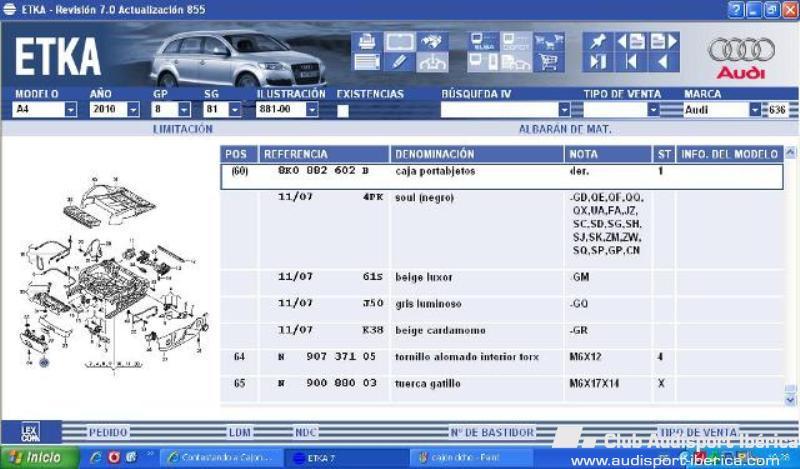The image size is (800, 469).
Task: Open the hierarchy tree icon under the binoculars
Action: (x=432, y=62)
